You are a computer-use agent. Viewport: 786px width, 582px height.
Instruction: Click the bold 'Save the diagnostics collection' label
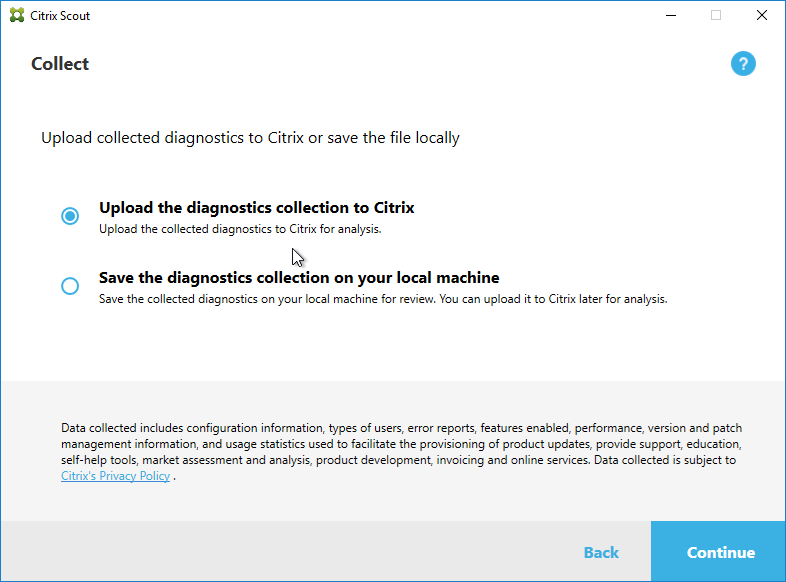(299, 278)
